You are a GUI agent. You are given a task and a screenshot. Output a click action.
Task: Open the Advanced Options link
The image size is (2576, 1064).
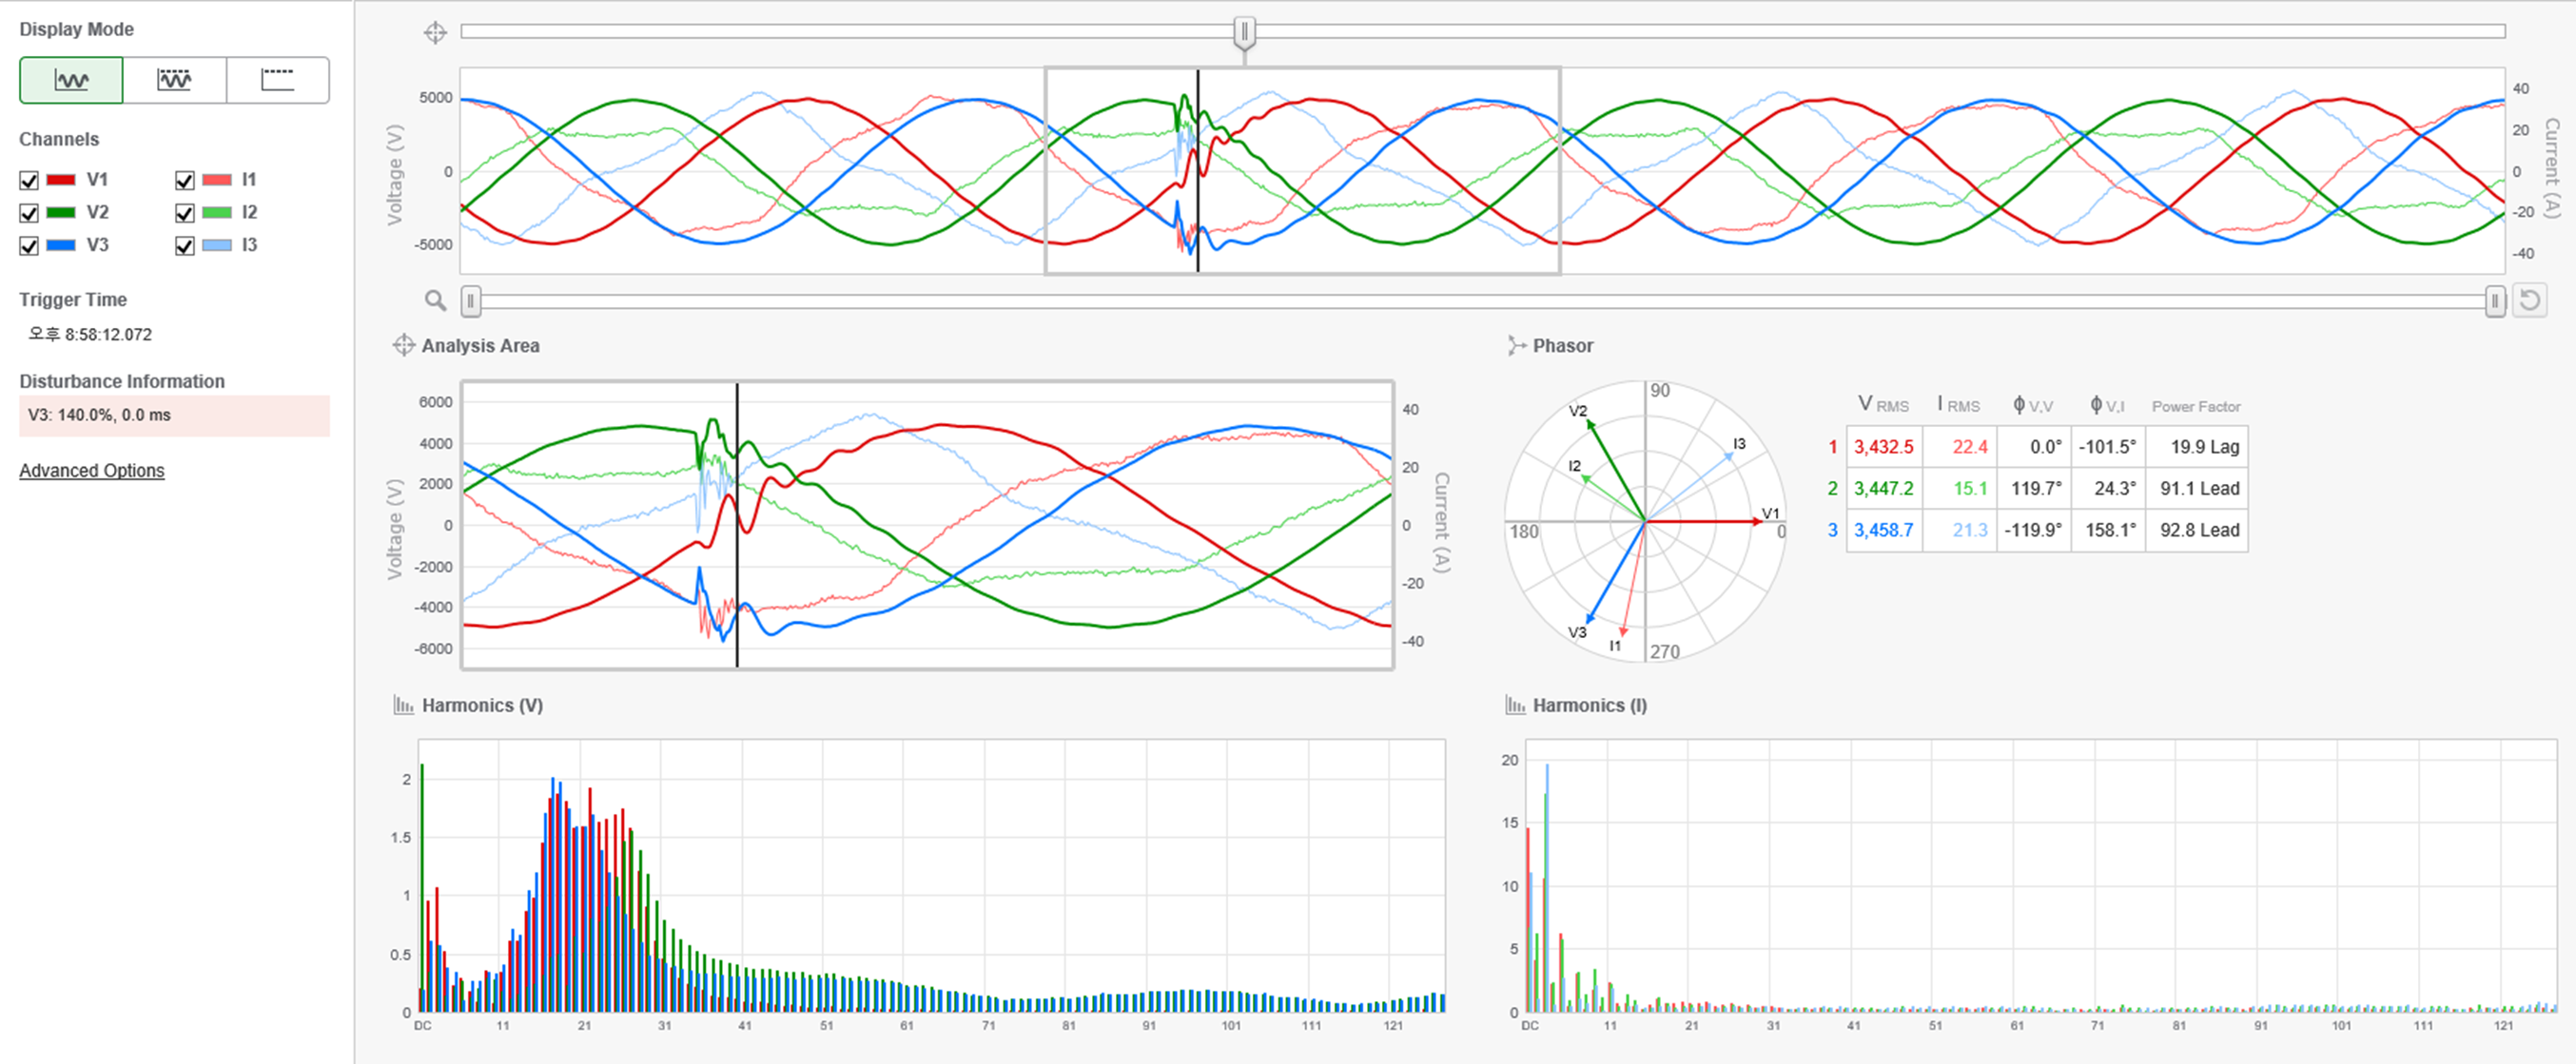pos(92,471)
